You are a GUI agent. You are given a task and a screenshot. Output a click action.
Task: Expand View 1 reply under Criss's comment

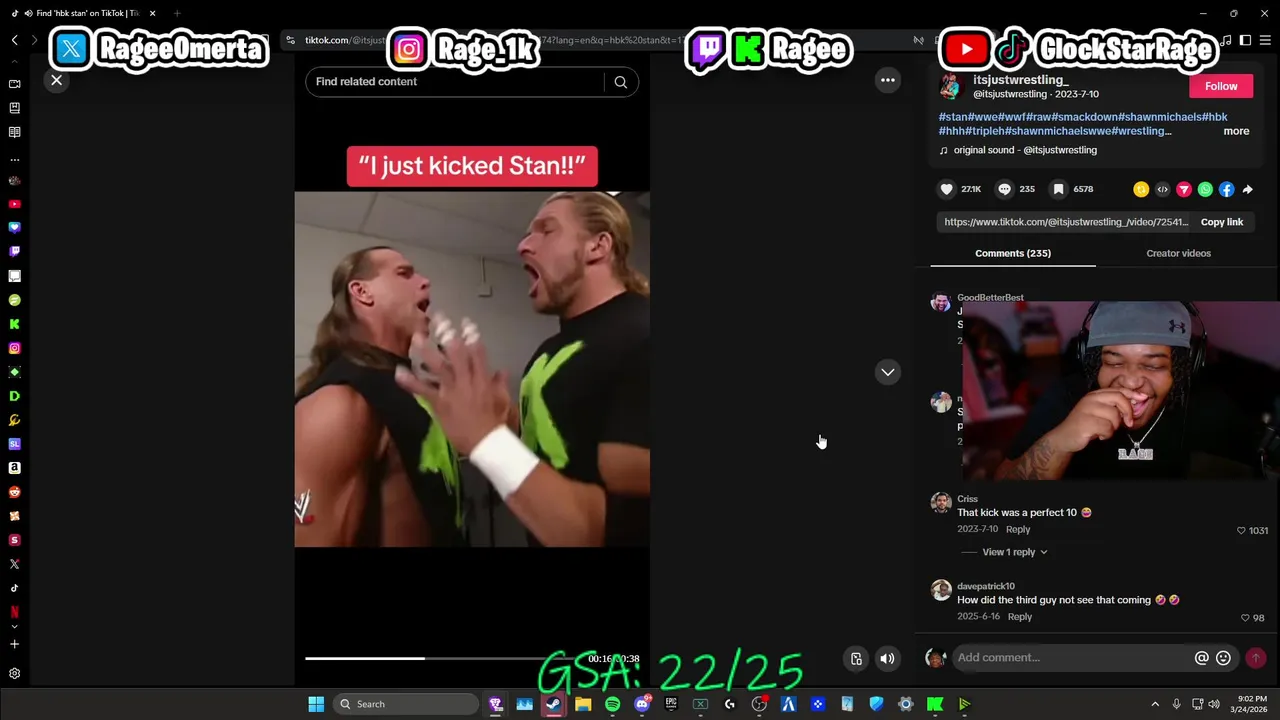point(1015,552)
